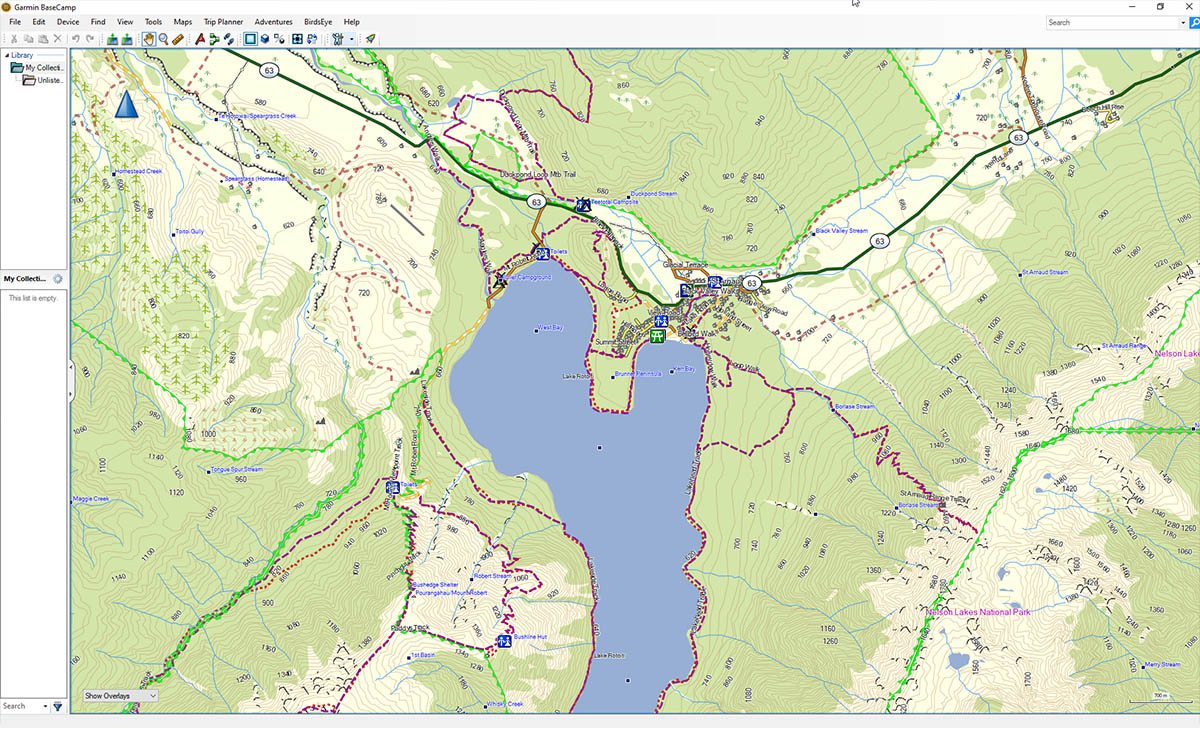
Task: Select the New Route tool
Action: tap(214, 39)
